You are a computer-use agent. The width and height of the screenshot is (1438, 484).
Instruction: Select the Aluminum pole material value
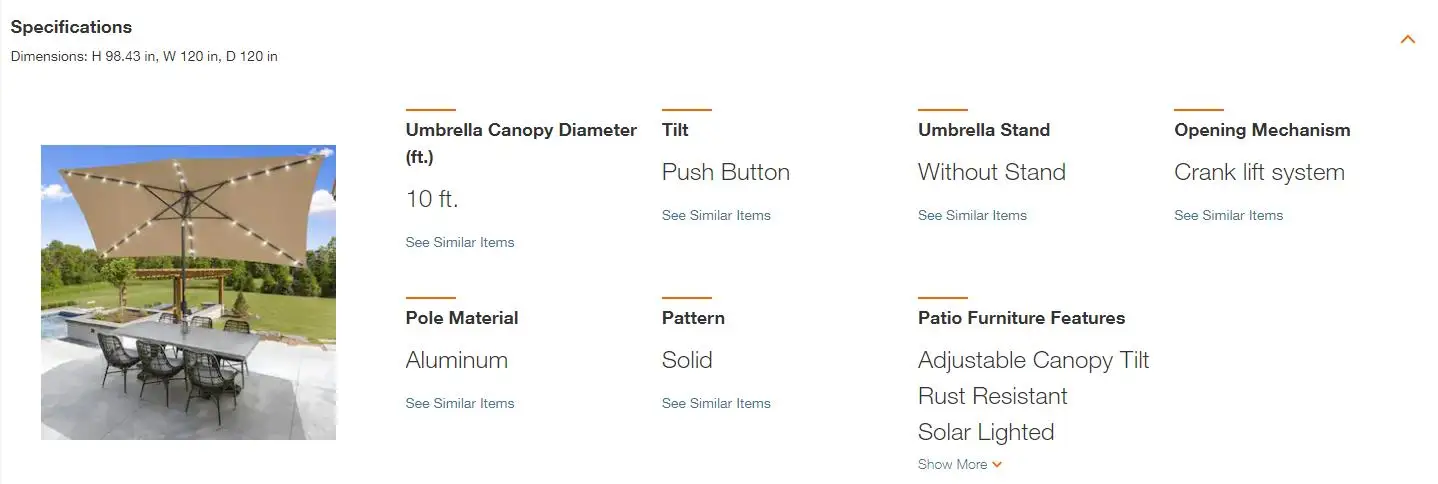point(457,360)
